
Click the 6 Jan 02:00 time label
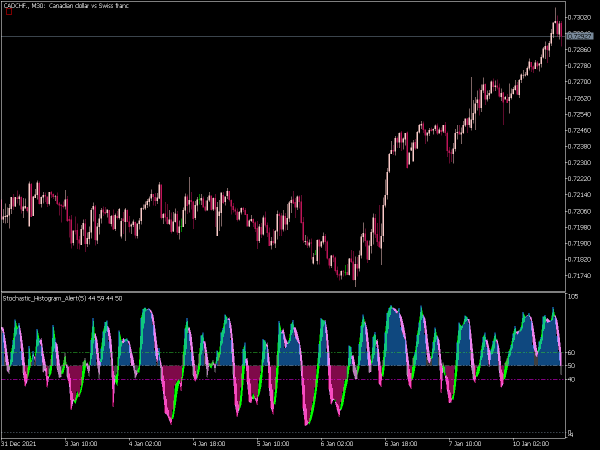[x=337, y=444]
